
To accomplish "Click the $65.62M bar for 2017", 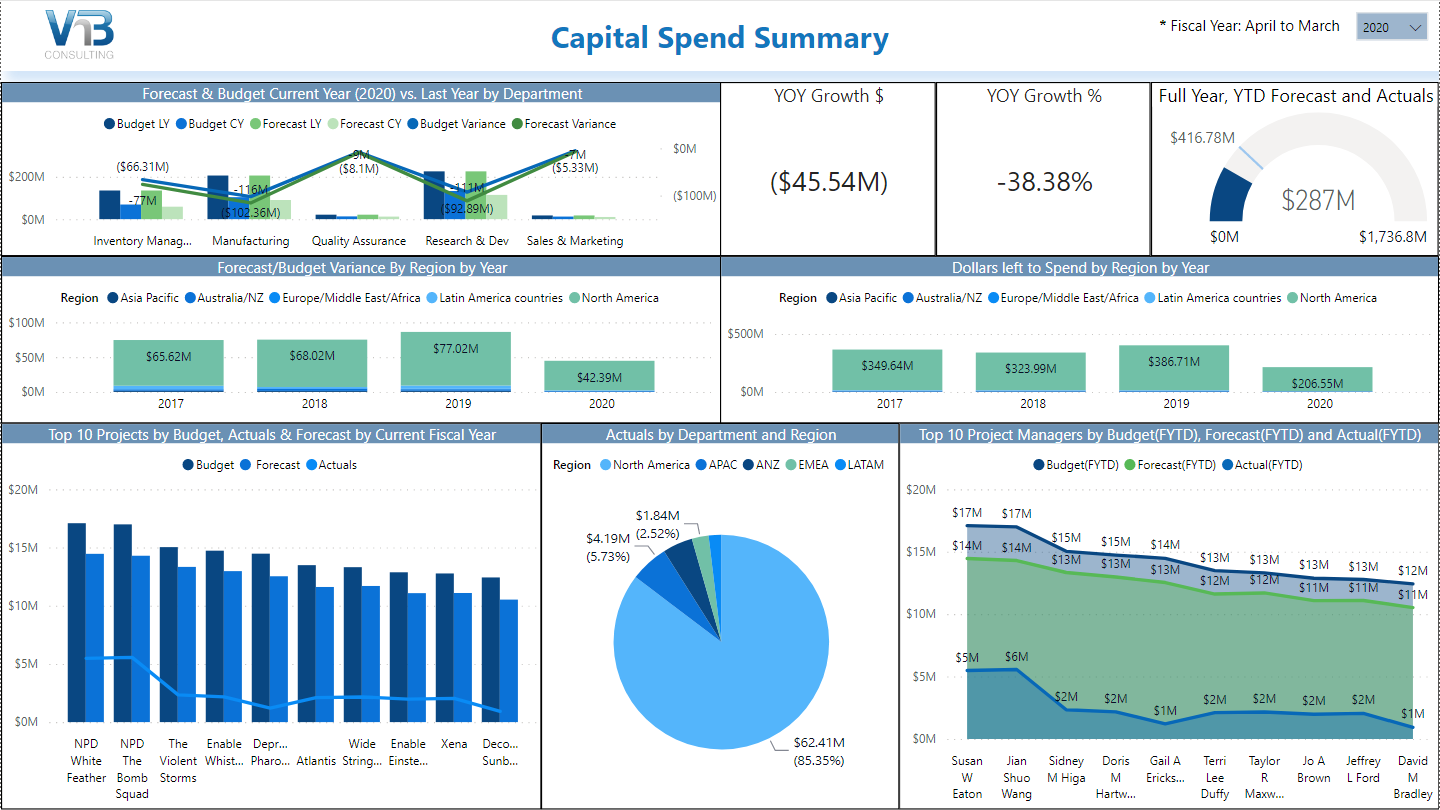I will 168,363.
